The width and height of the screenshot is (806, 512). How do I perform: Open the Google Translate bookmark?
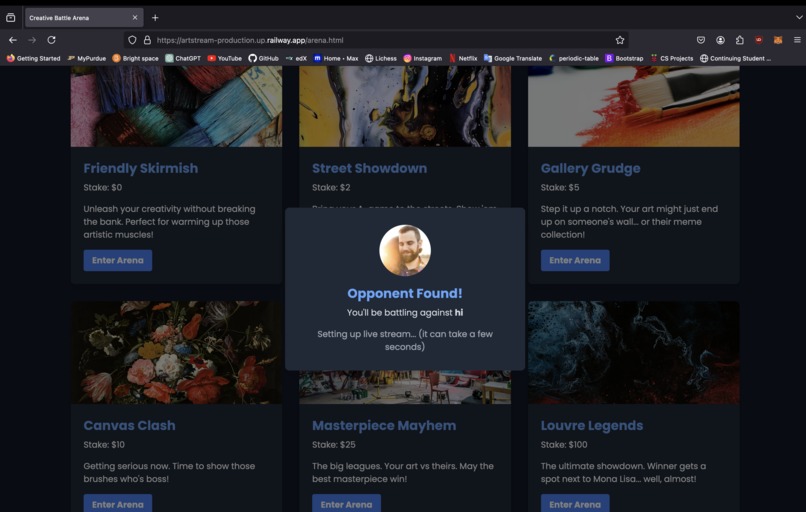(512, 59)
